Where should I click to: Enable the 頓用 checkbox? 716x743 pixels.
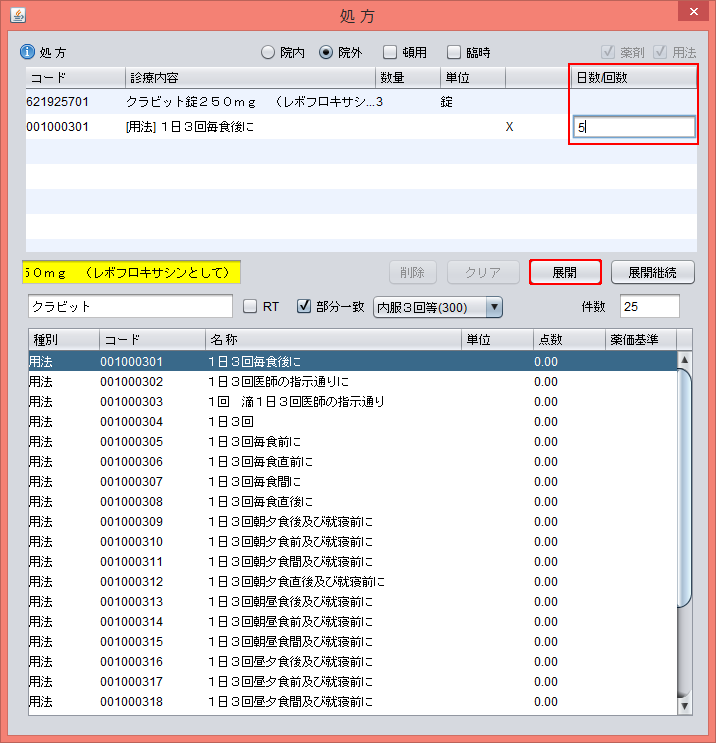coord(390,52)
